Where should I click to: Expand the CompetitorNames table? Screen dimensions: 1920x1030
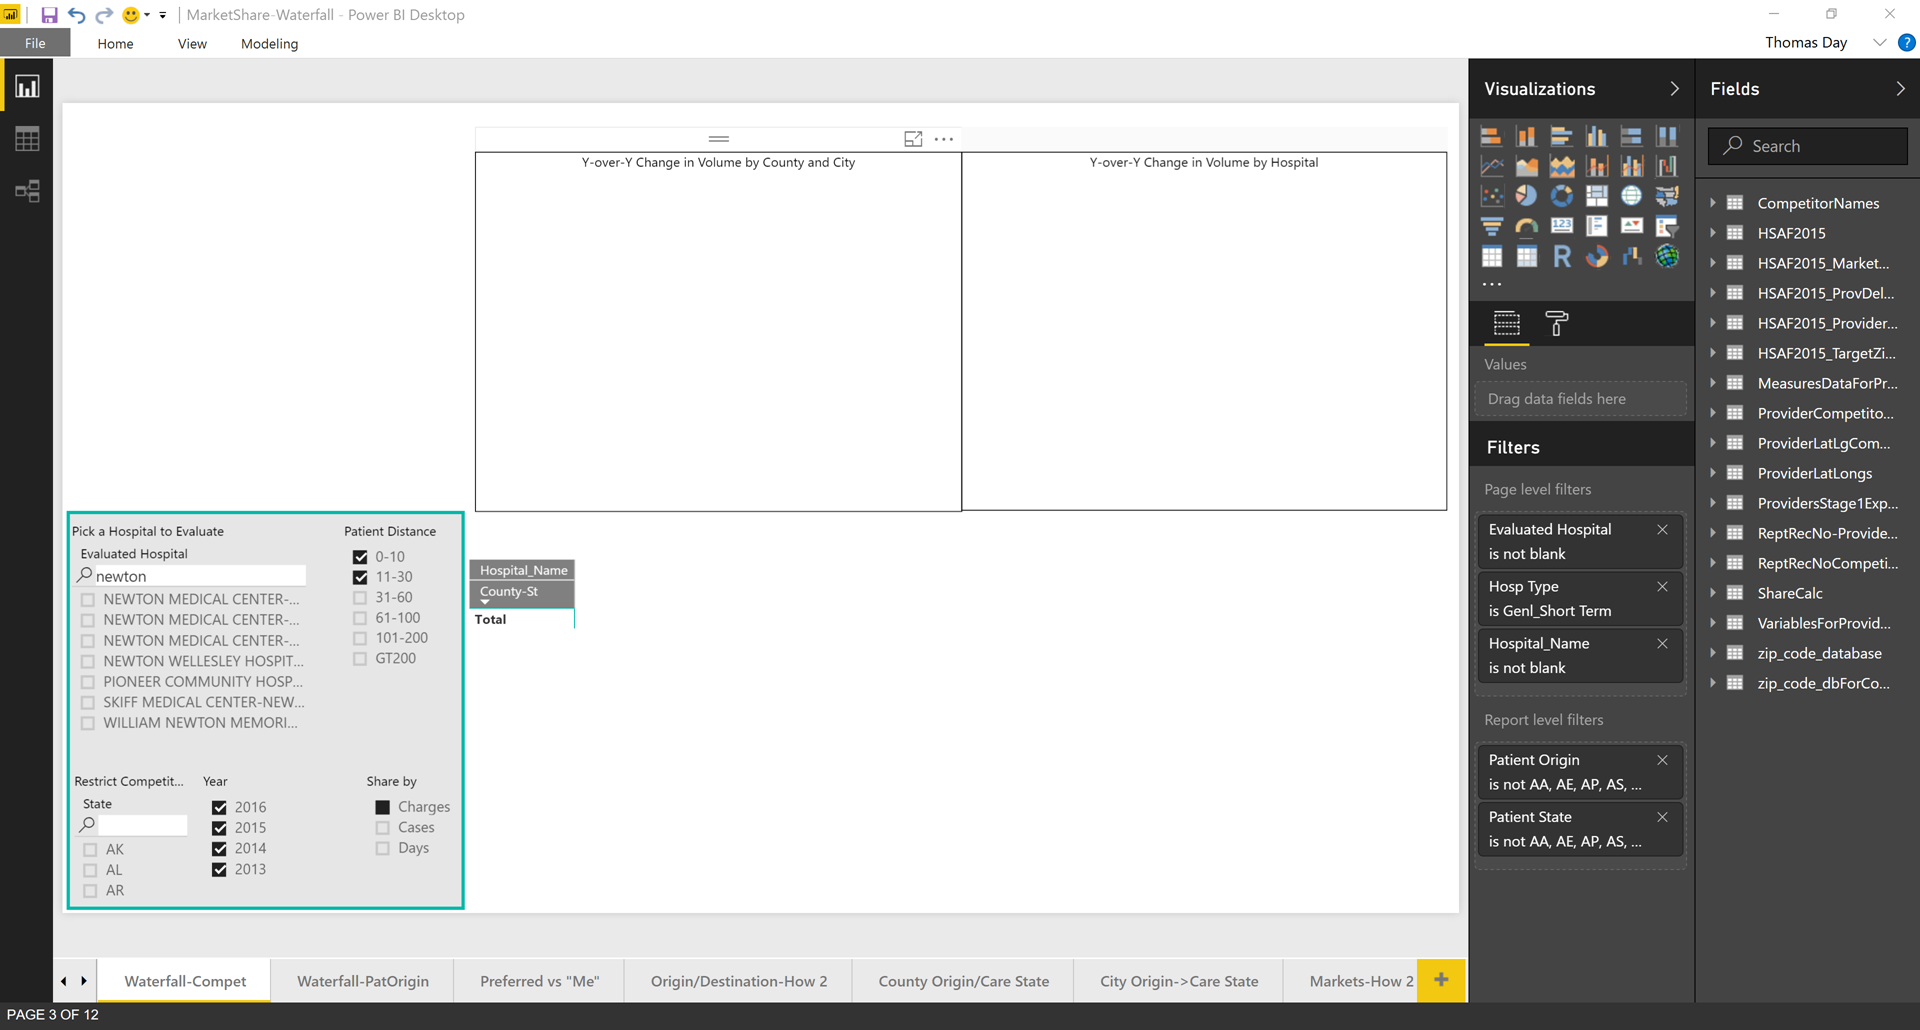coord(1713,203)
